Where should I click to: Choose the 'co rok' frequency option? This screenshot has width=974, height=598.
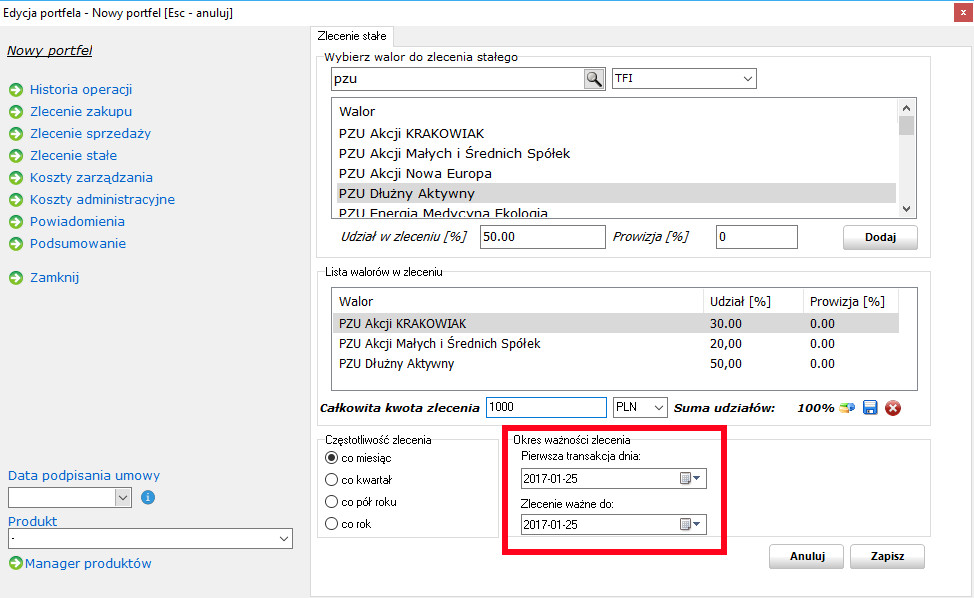point(332,524)
